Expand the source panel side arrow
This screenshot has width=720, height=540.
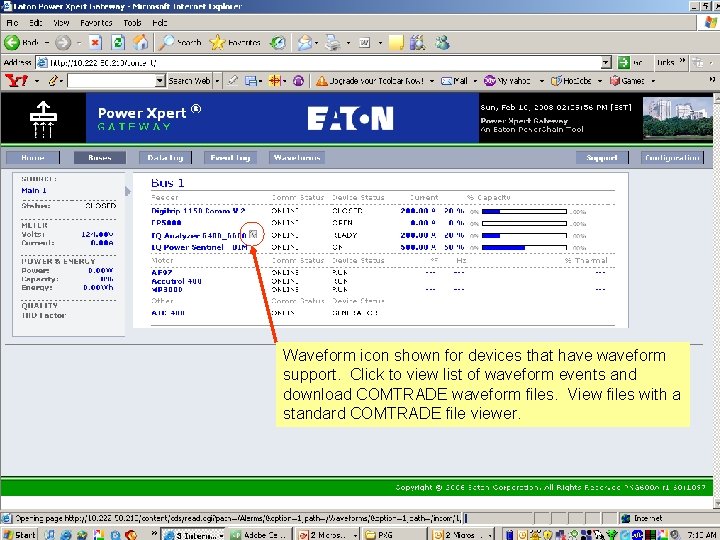(128, 191)
